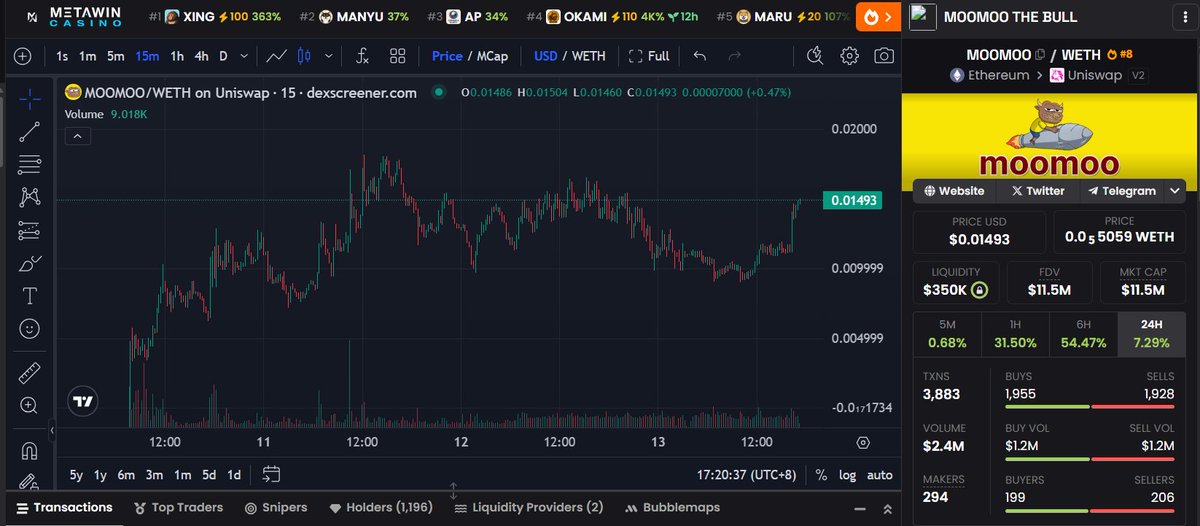The width and height of the screenshot is (1200, 526).
Task: Select the 1h time interval
Action: tap(177, 56)
